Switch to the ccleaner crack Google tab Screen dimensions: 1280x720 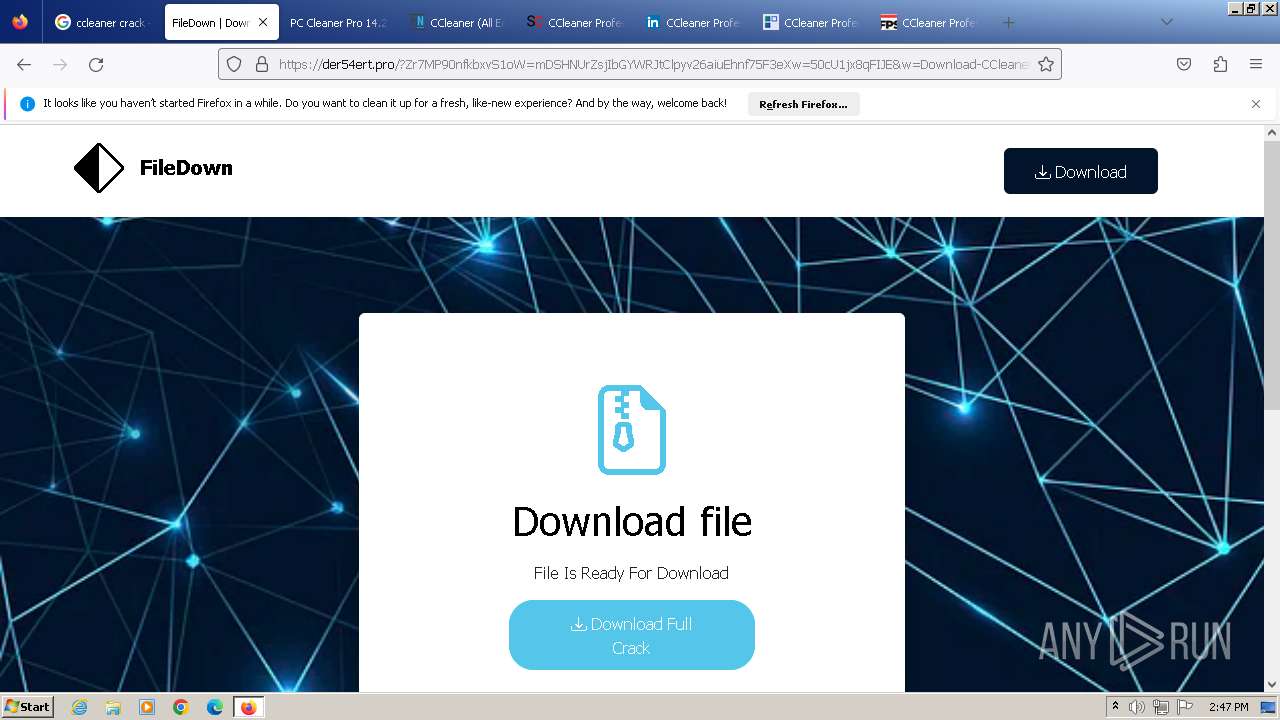[102, 22]
